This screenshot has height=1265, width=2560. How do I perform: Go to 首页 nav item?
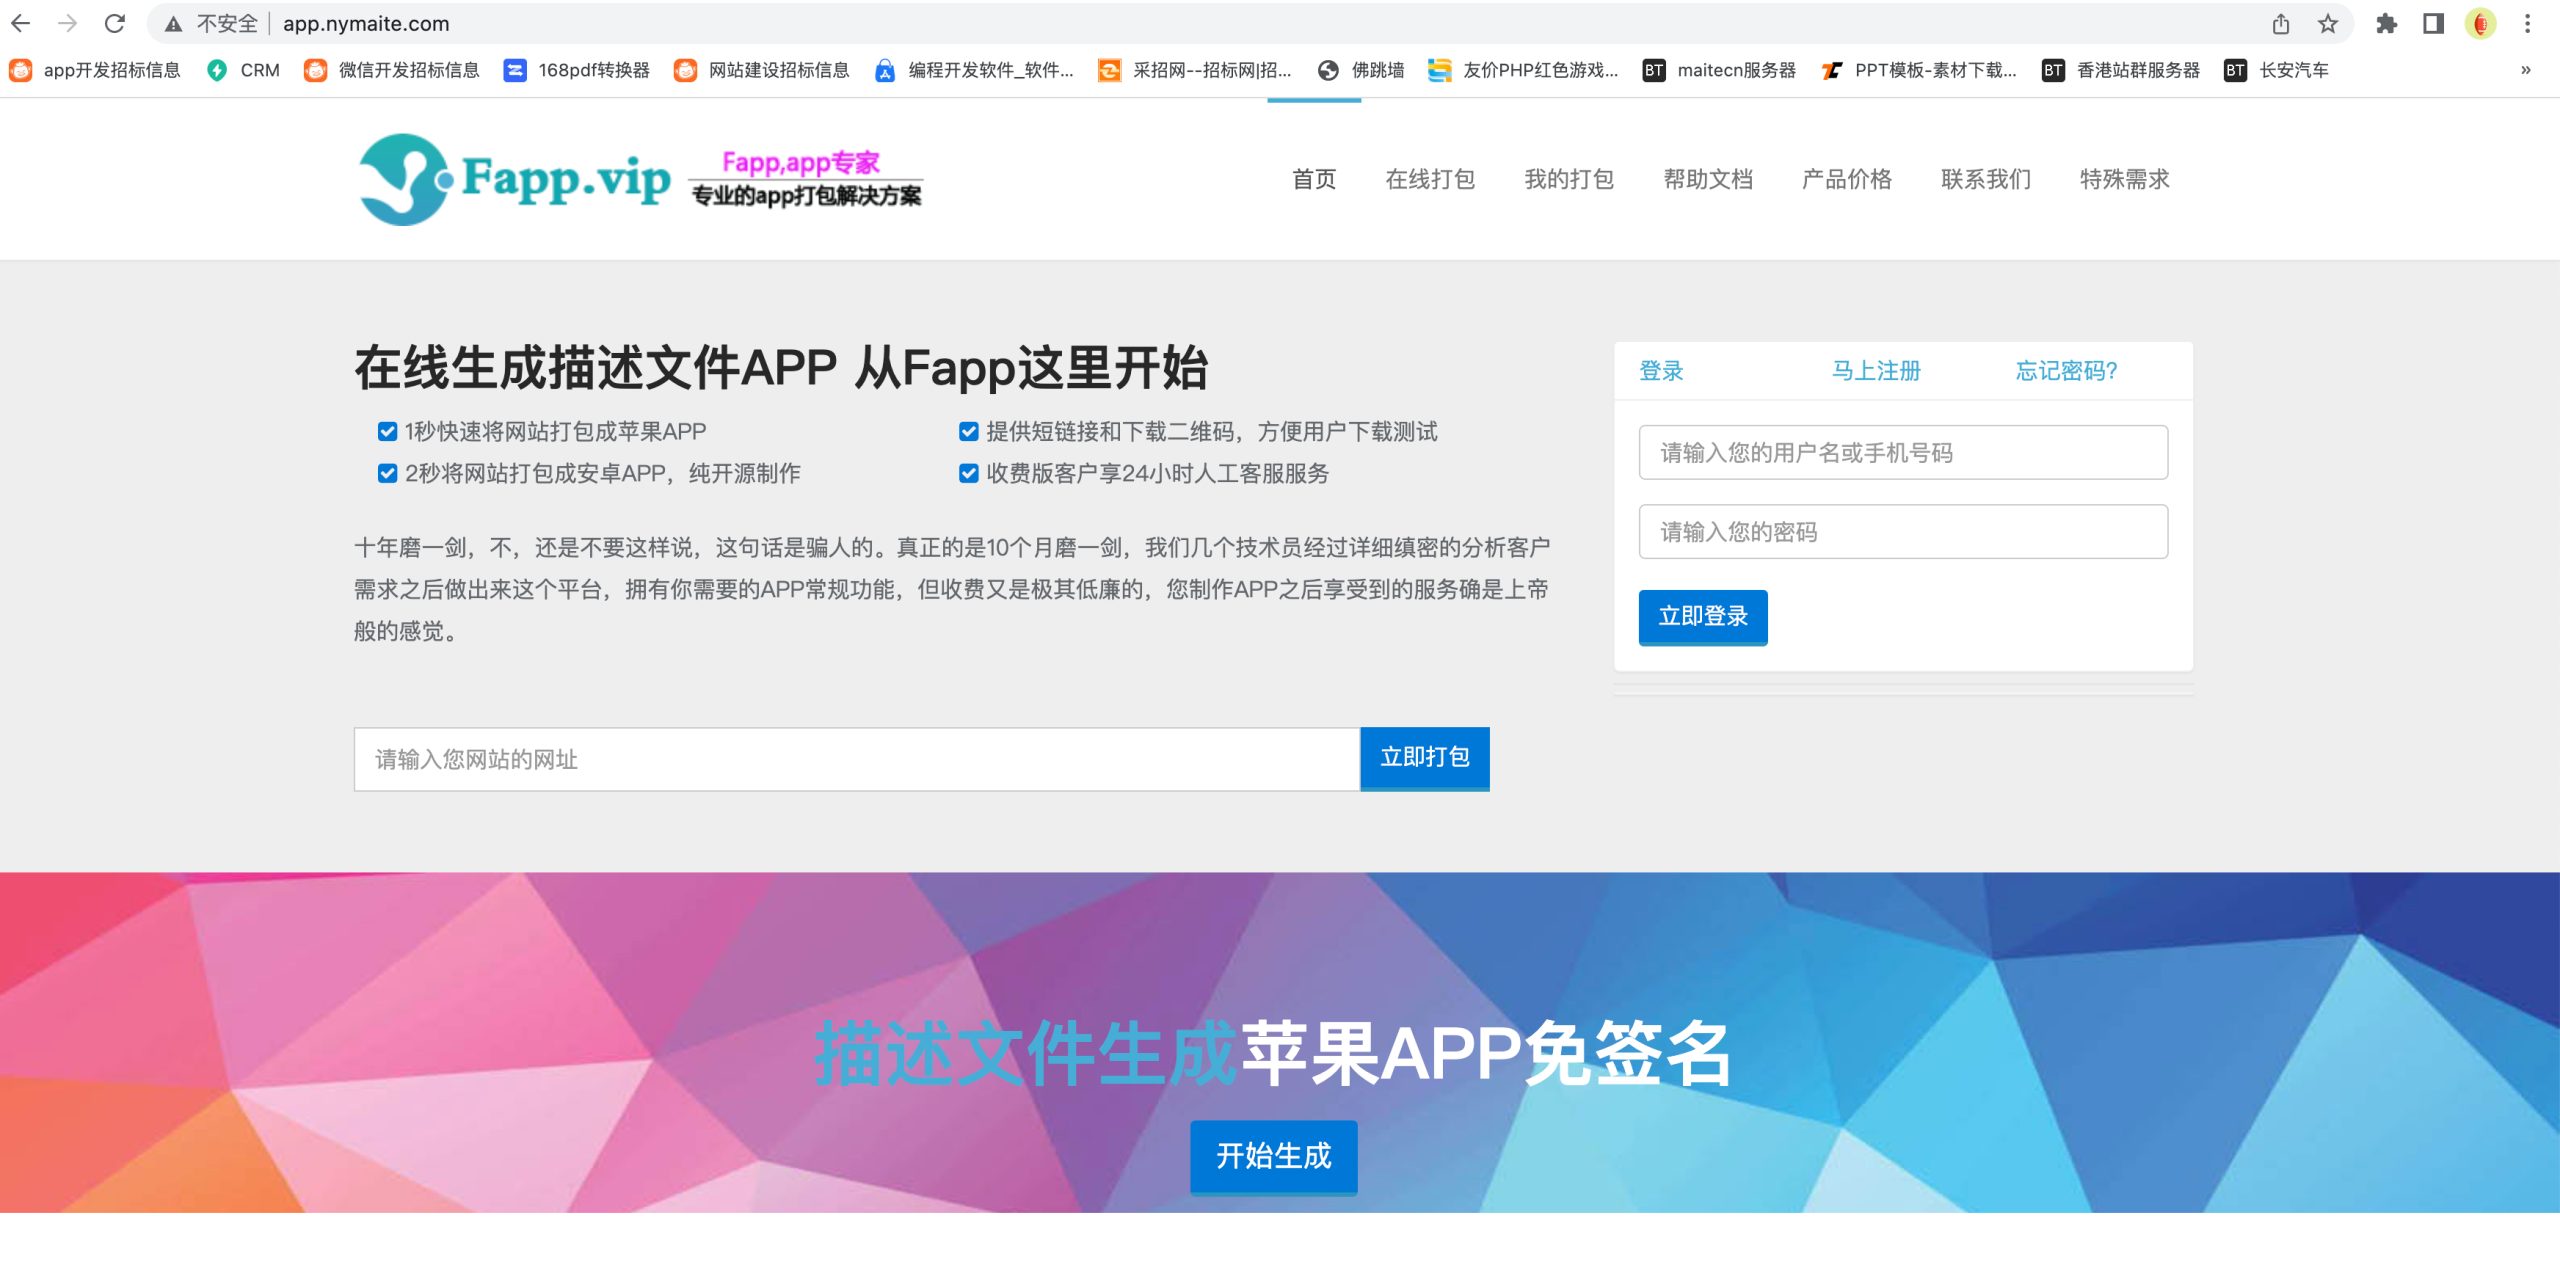pos(1314,179)
